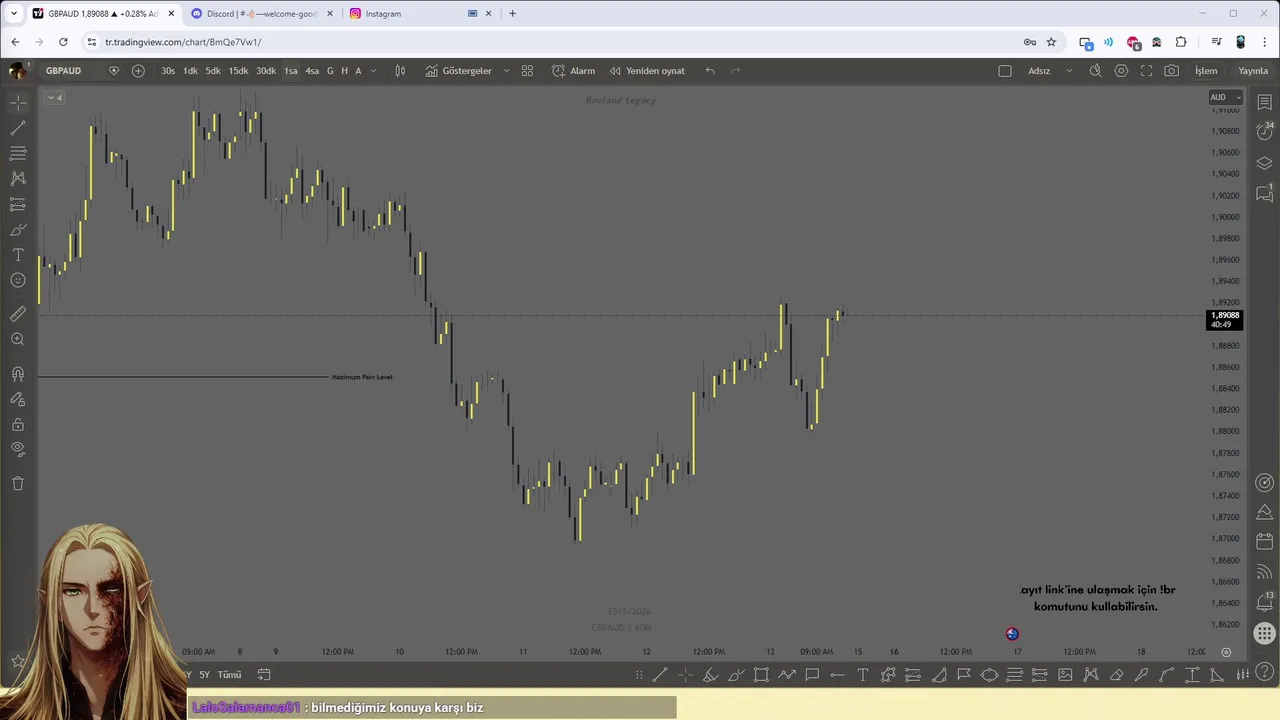The height and width of the screenshot is (720, 1280).
Task: Expand the timeframe dropdown chevron
Action: coord(373,71)
